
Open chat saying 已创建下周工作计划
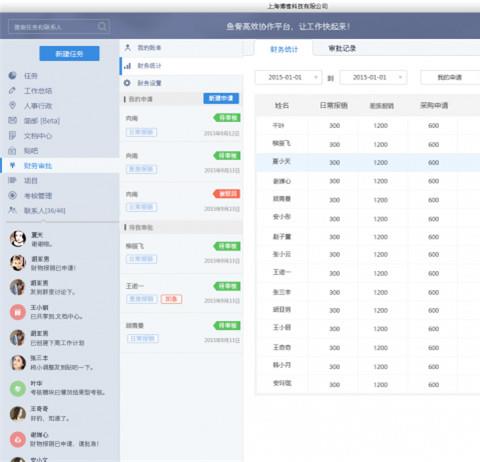[60, 338]
